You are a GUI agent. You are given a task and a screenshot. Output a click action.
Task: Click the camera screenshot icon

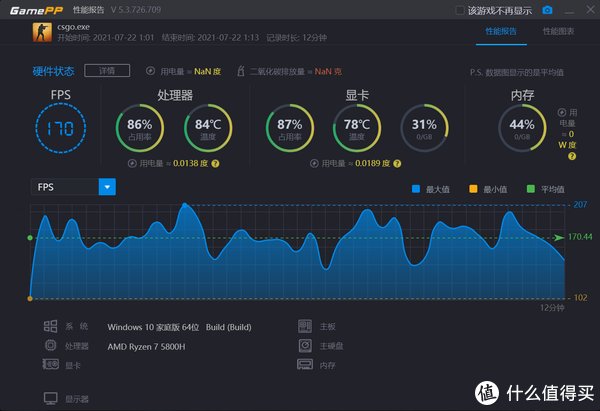(x=547, y=10)
